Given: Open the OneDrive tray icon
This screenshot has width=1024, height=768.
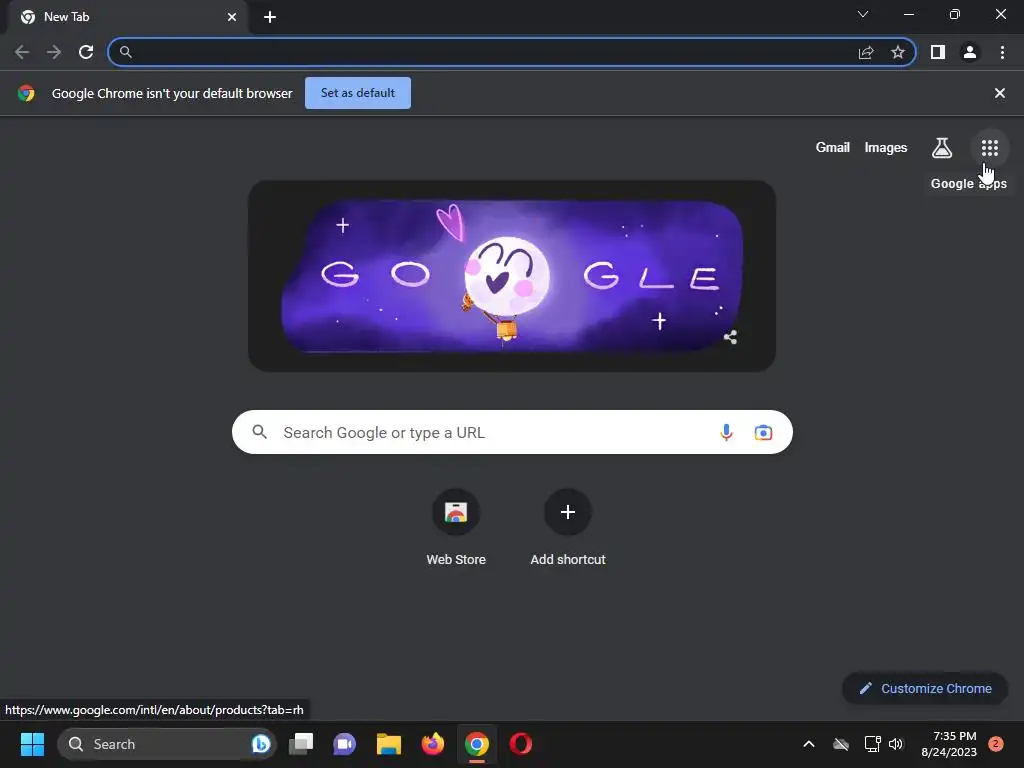Looking at the screenshot, I should pos(841,744).
